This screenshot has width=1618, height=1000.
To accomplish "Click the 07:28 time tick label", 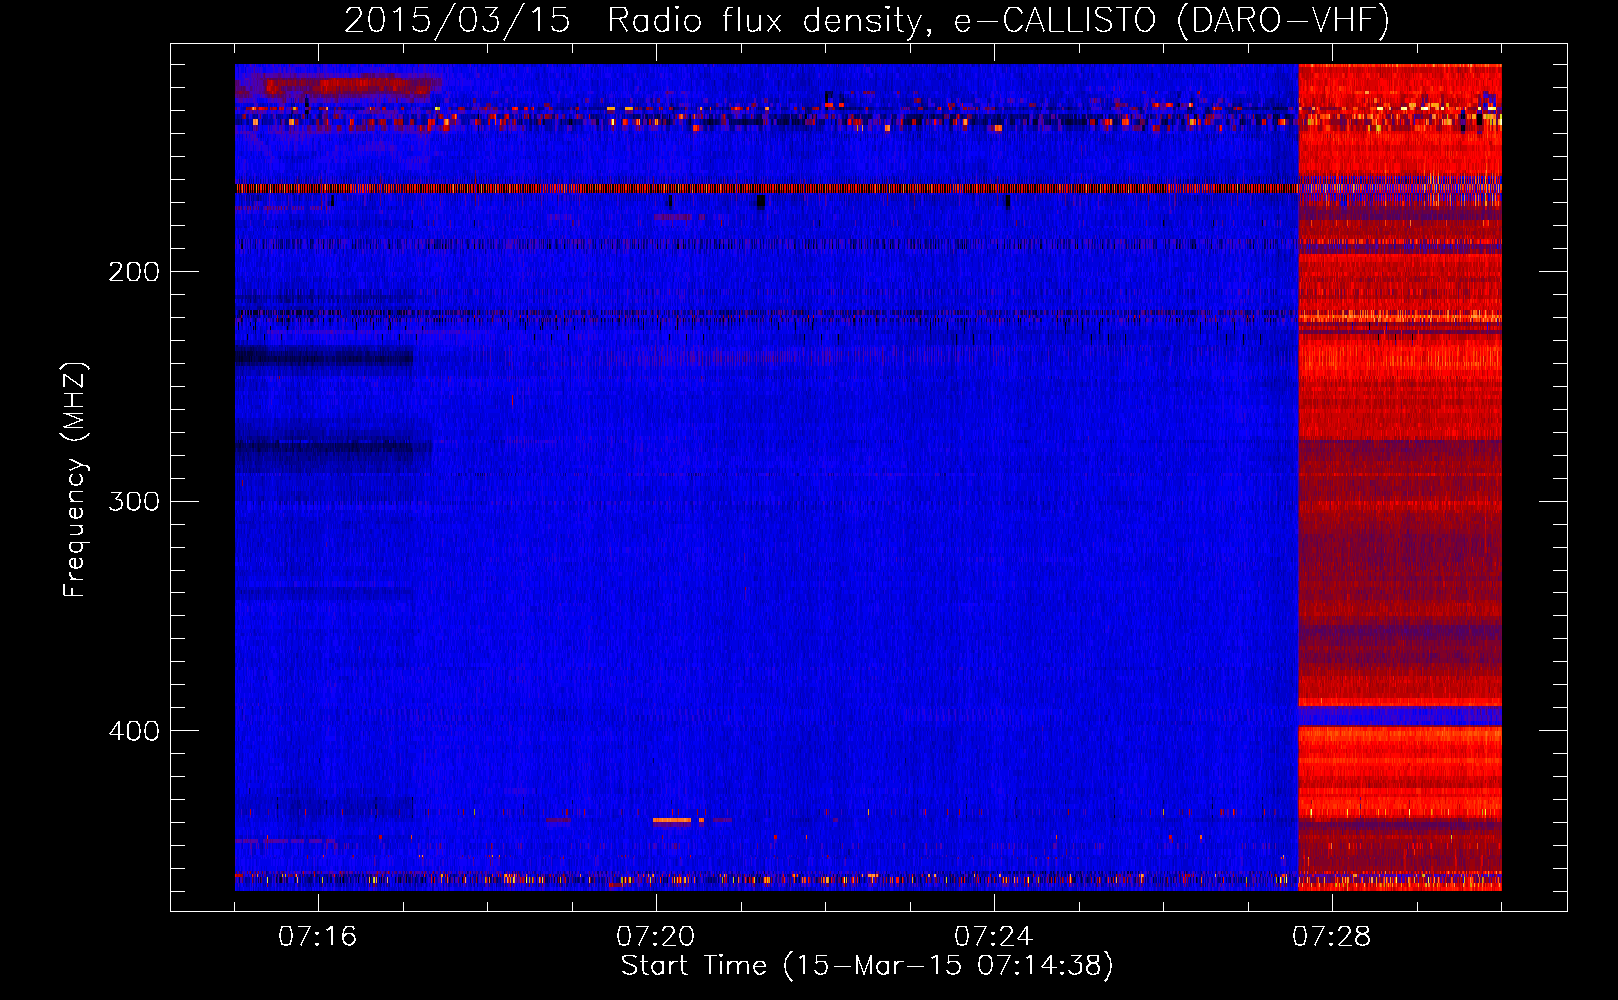I will pyautogui.click(x=1332, y=937).
